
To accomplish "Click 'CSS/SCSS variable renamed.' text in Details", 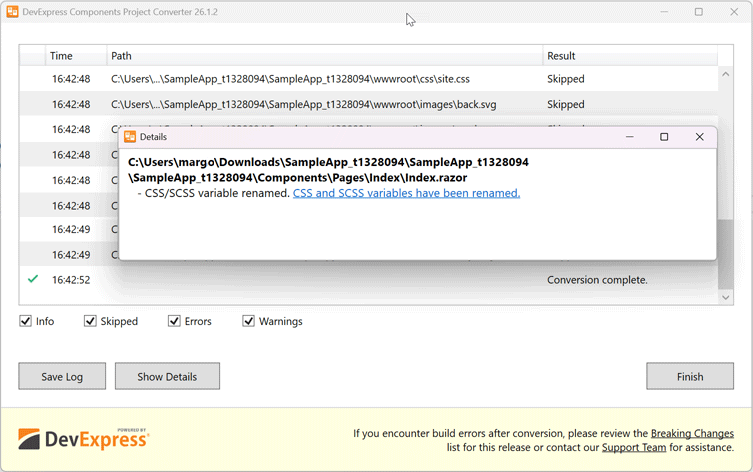I will [217, 193].
